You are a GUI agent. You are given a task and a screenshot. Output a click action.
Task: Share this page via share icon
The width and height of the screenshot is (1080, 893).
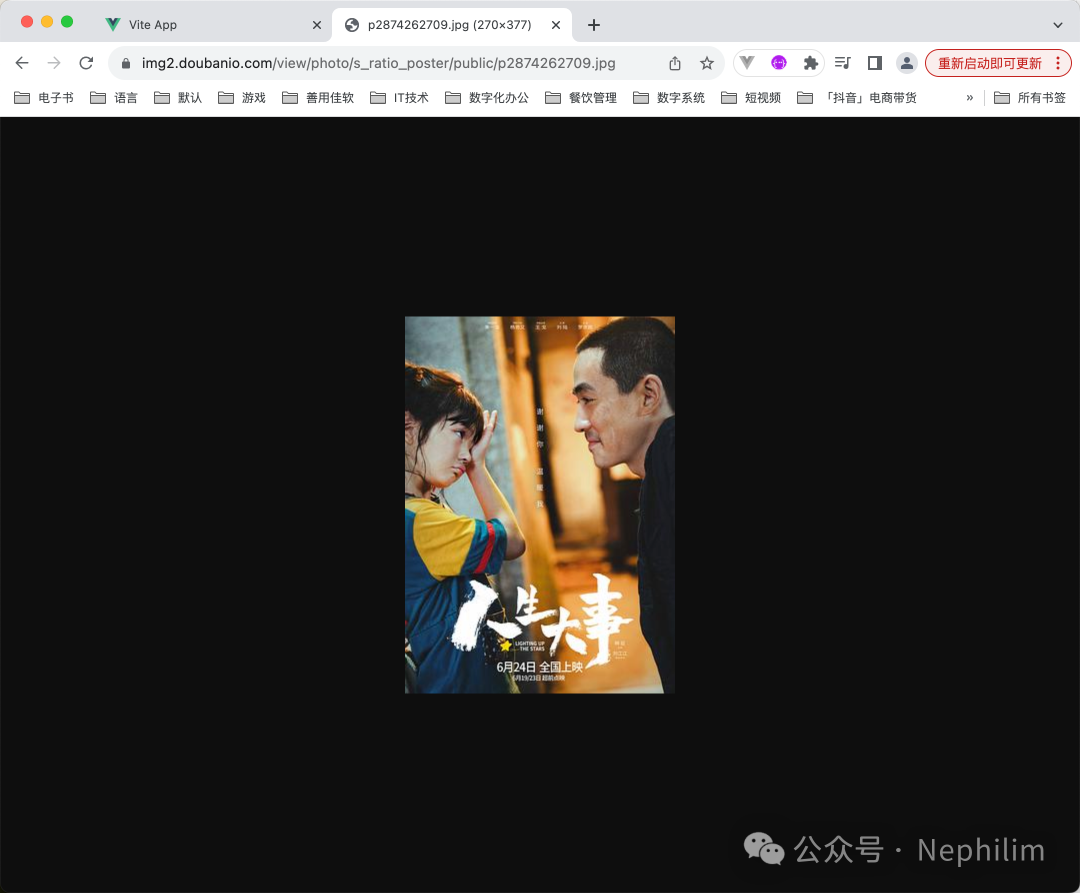(x=675, y=63)
